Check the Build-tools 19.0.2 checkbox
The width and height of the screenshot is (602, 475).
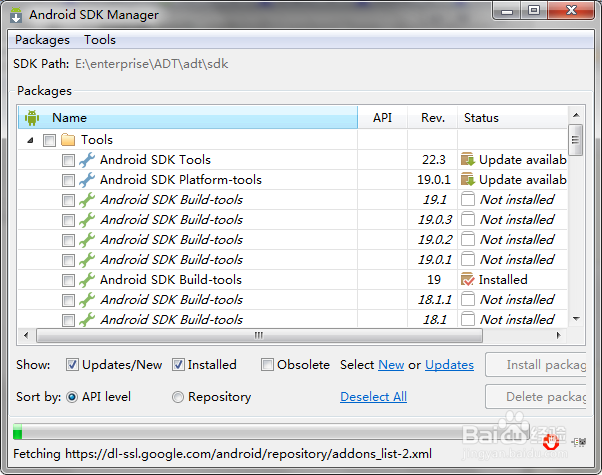(x=68, y=240)
